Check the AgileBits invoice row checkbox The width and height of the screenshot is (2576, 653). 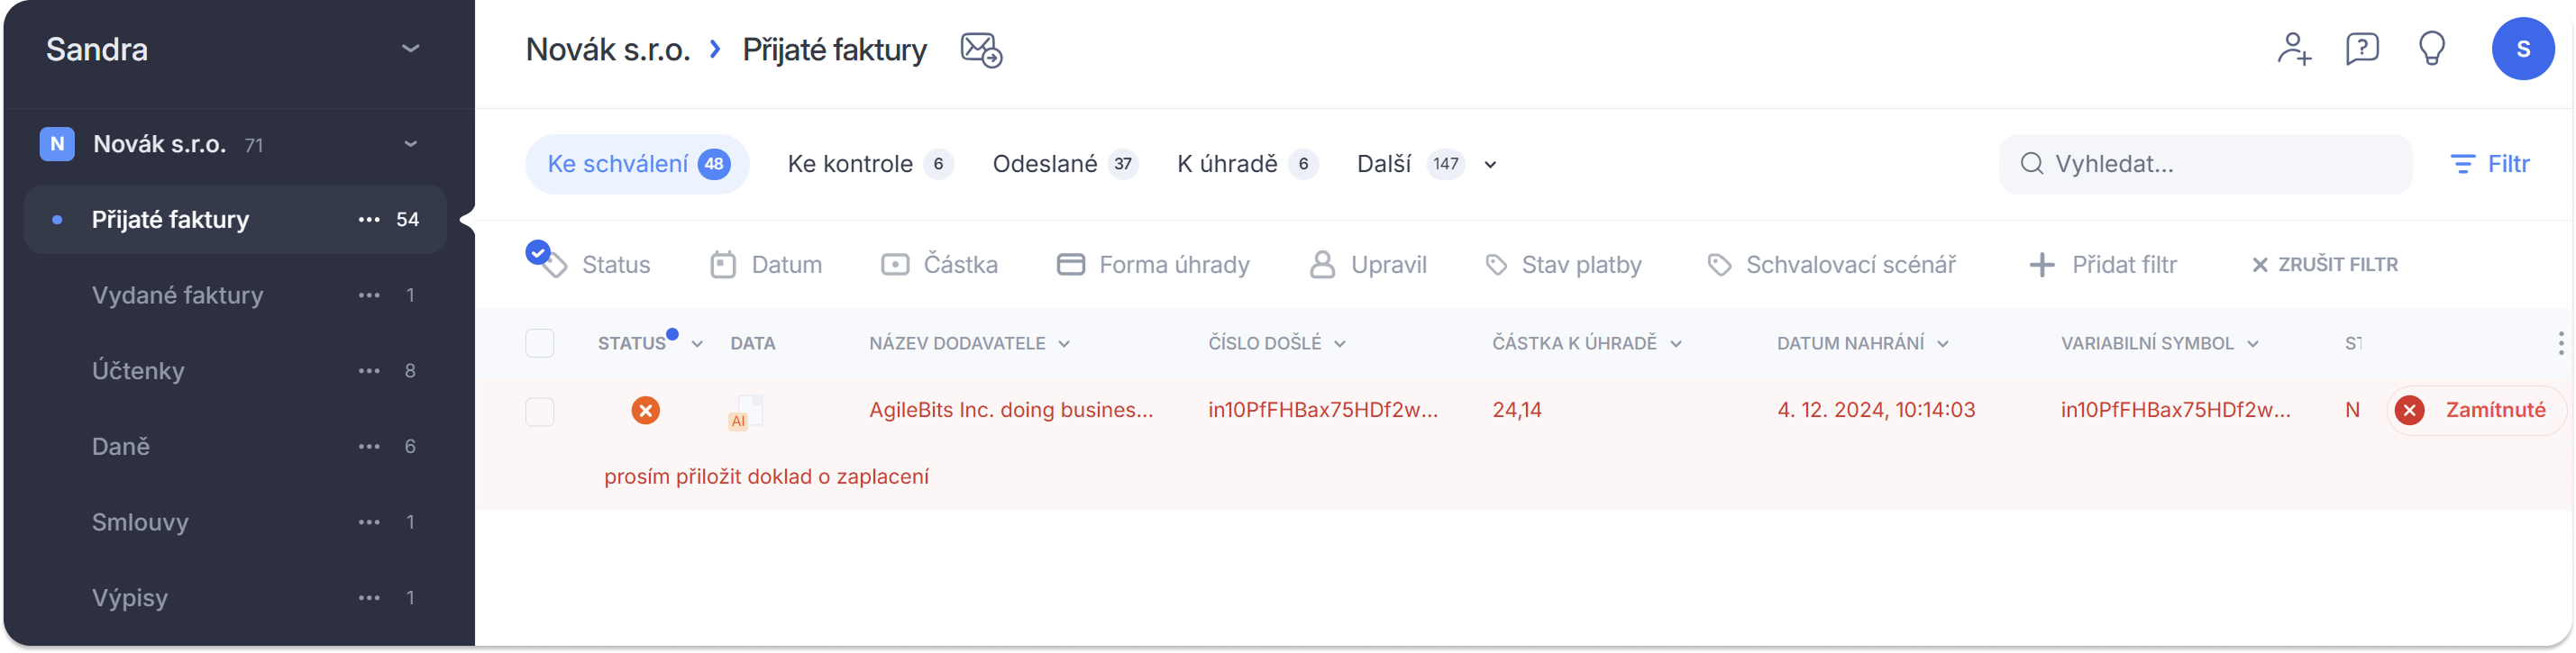tap(540, 412)
